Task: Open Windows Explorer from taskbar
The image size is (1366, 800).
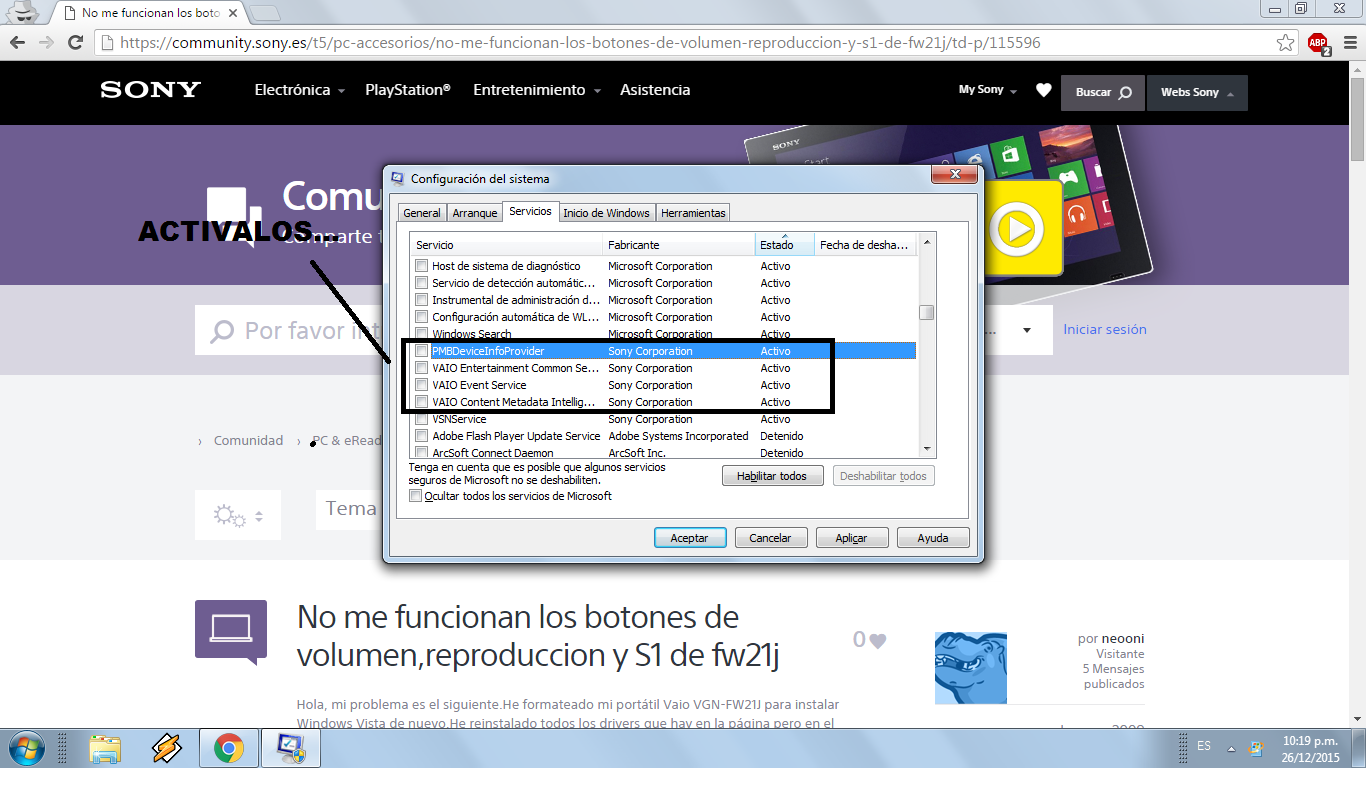Action: (105, 748)
